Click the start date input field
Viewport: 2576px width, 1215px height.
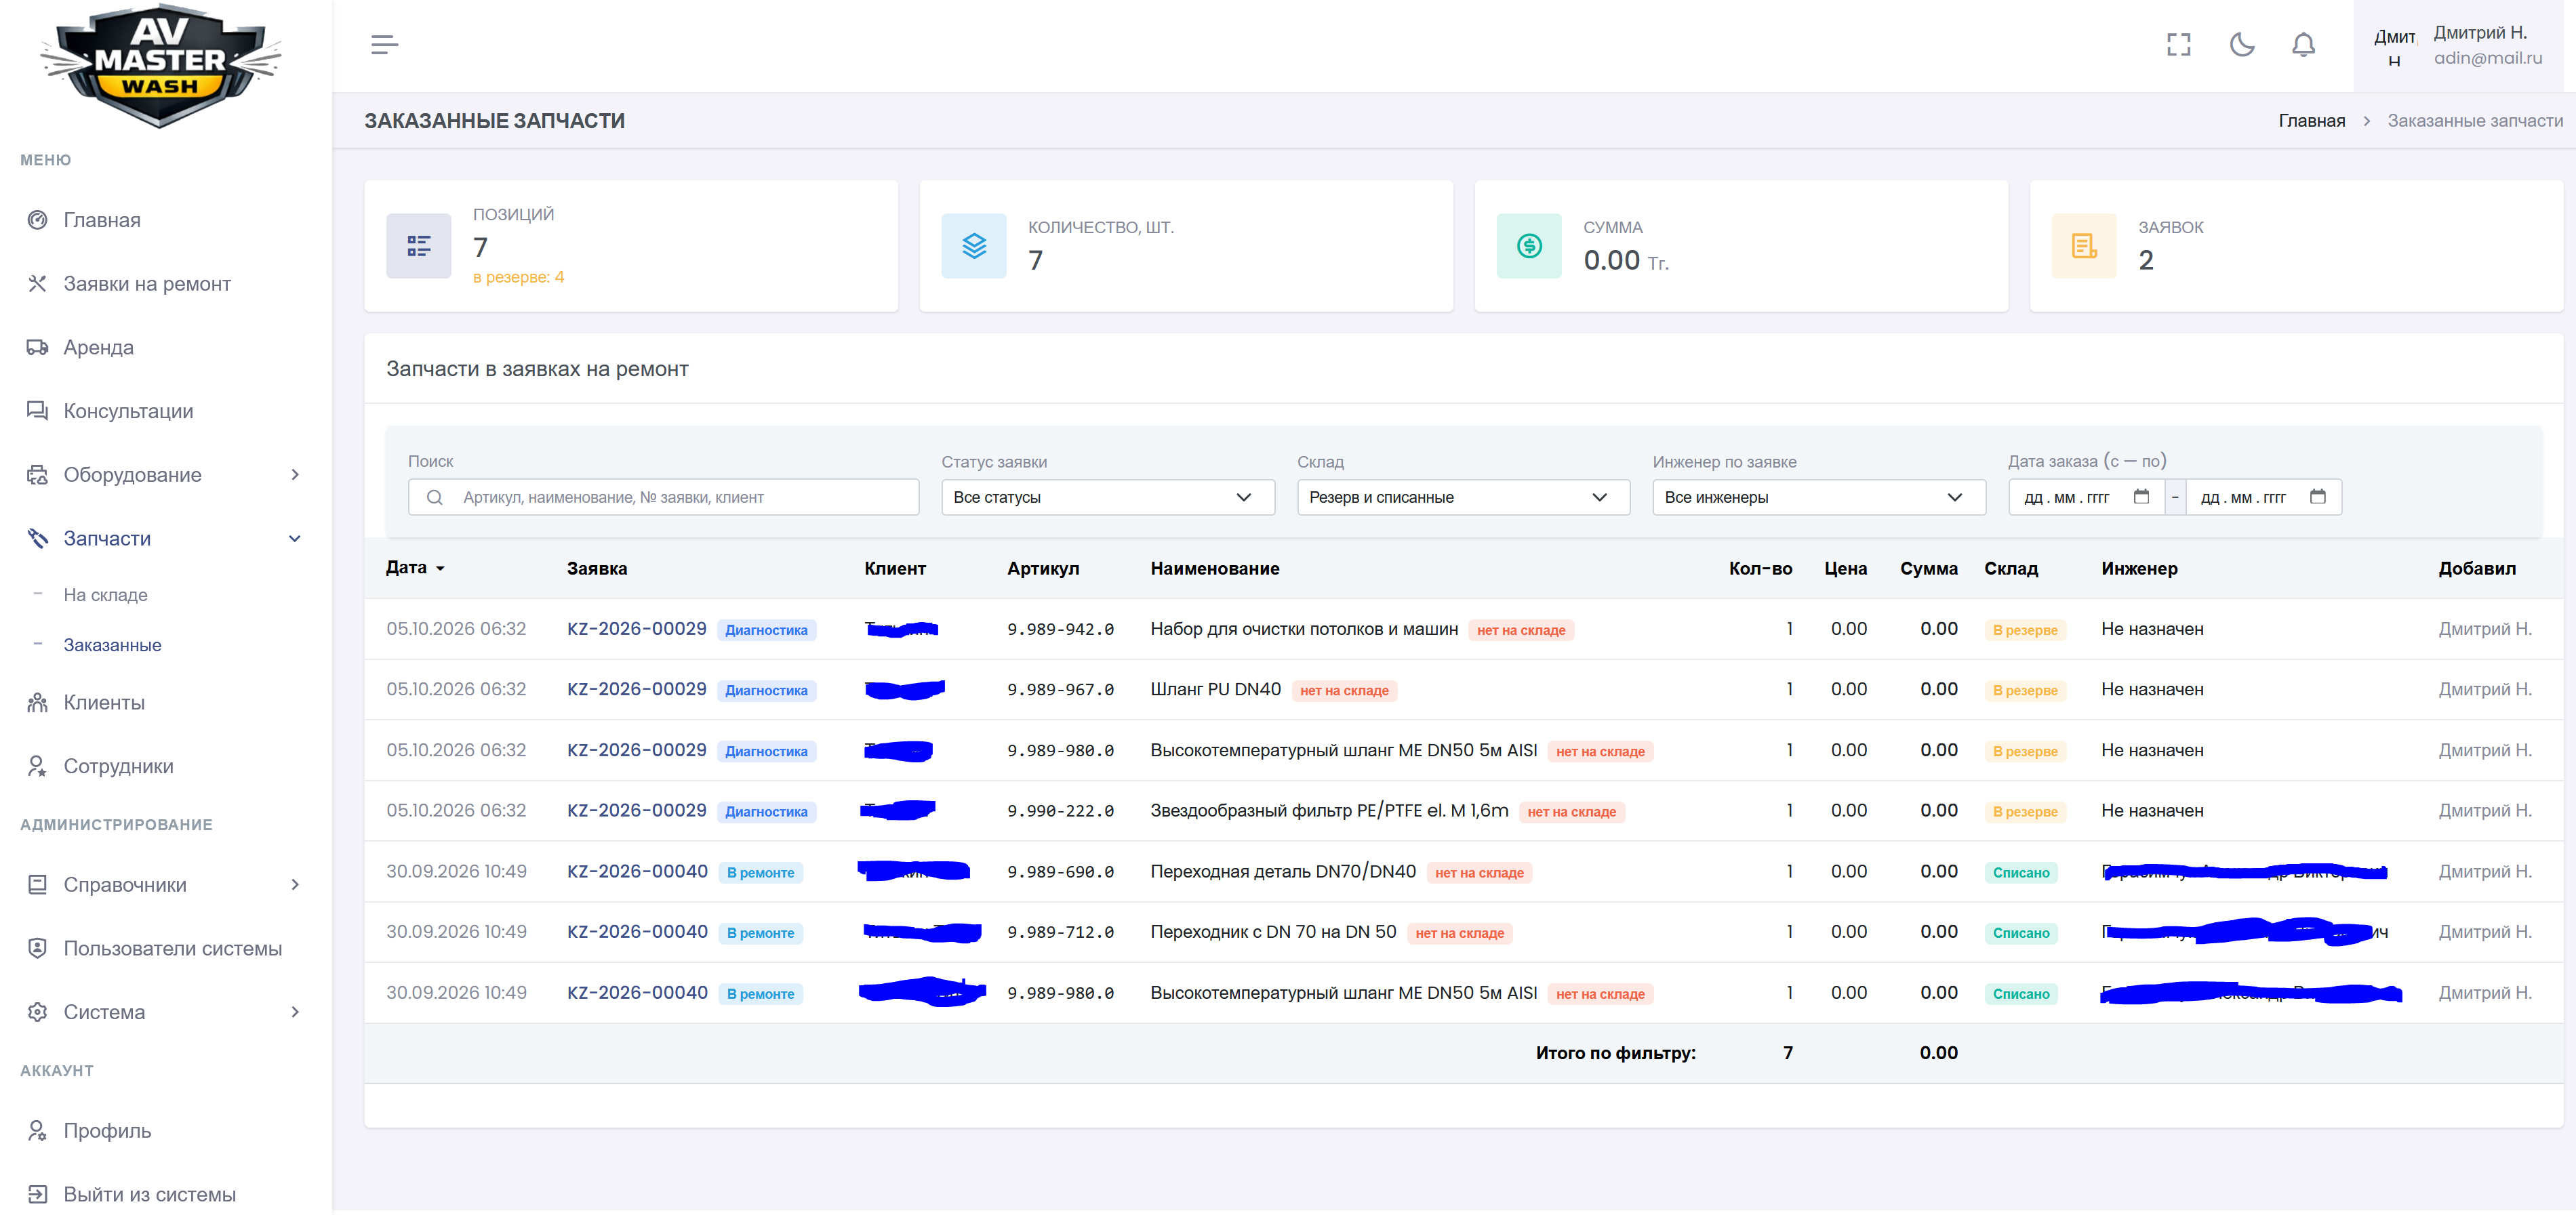(x=2086, y=498)
